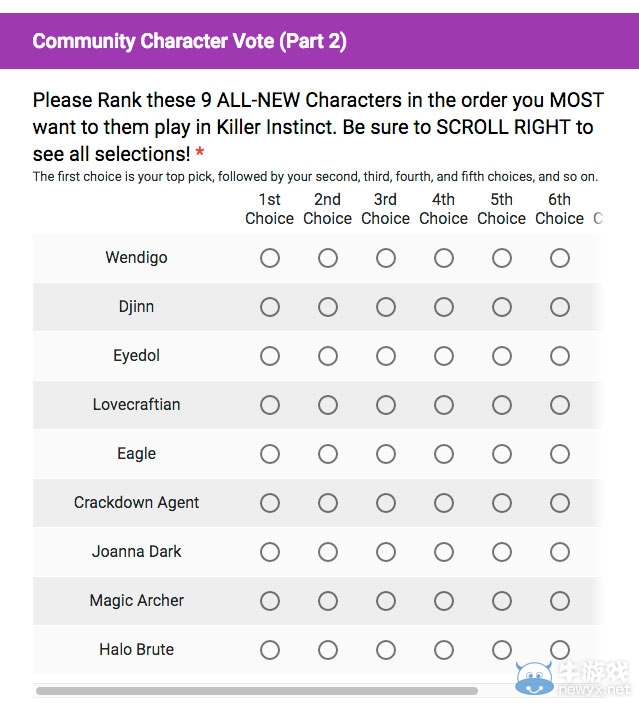The image size is (639, 703).
Task: Select 1st Choice for Lovecraftian
Action: coord(270,405)
